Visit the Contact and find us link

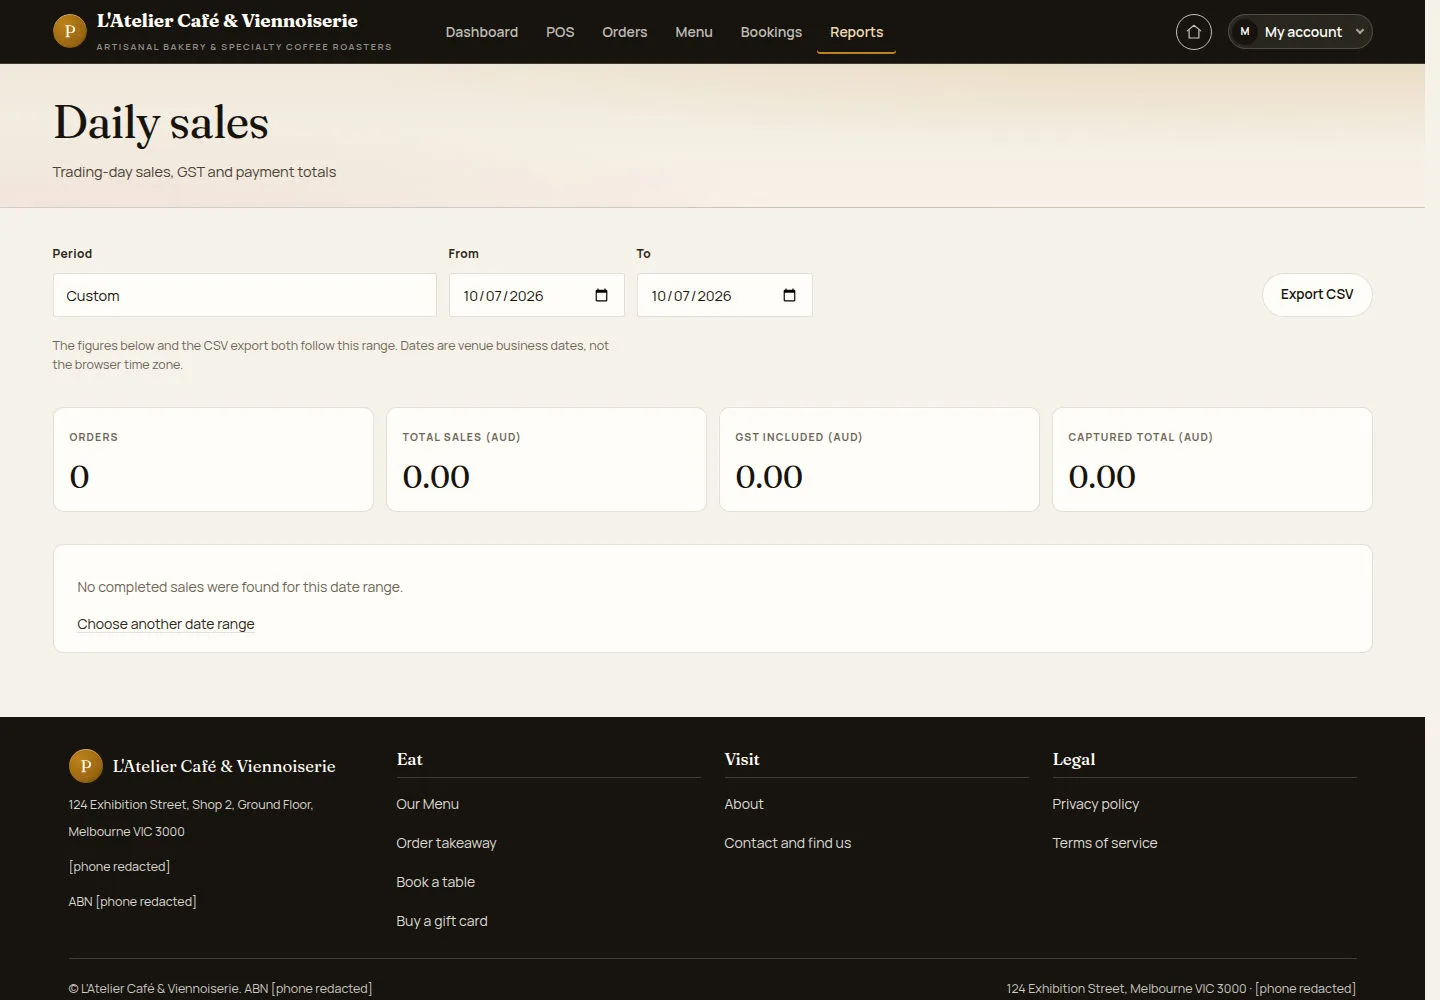point(787,843)
